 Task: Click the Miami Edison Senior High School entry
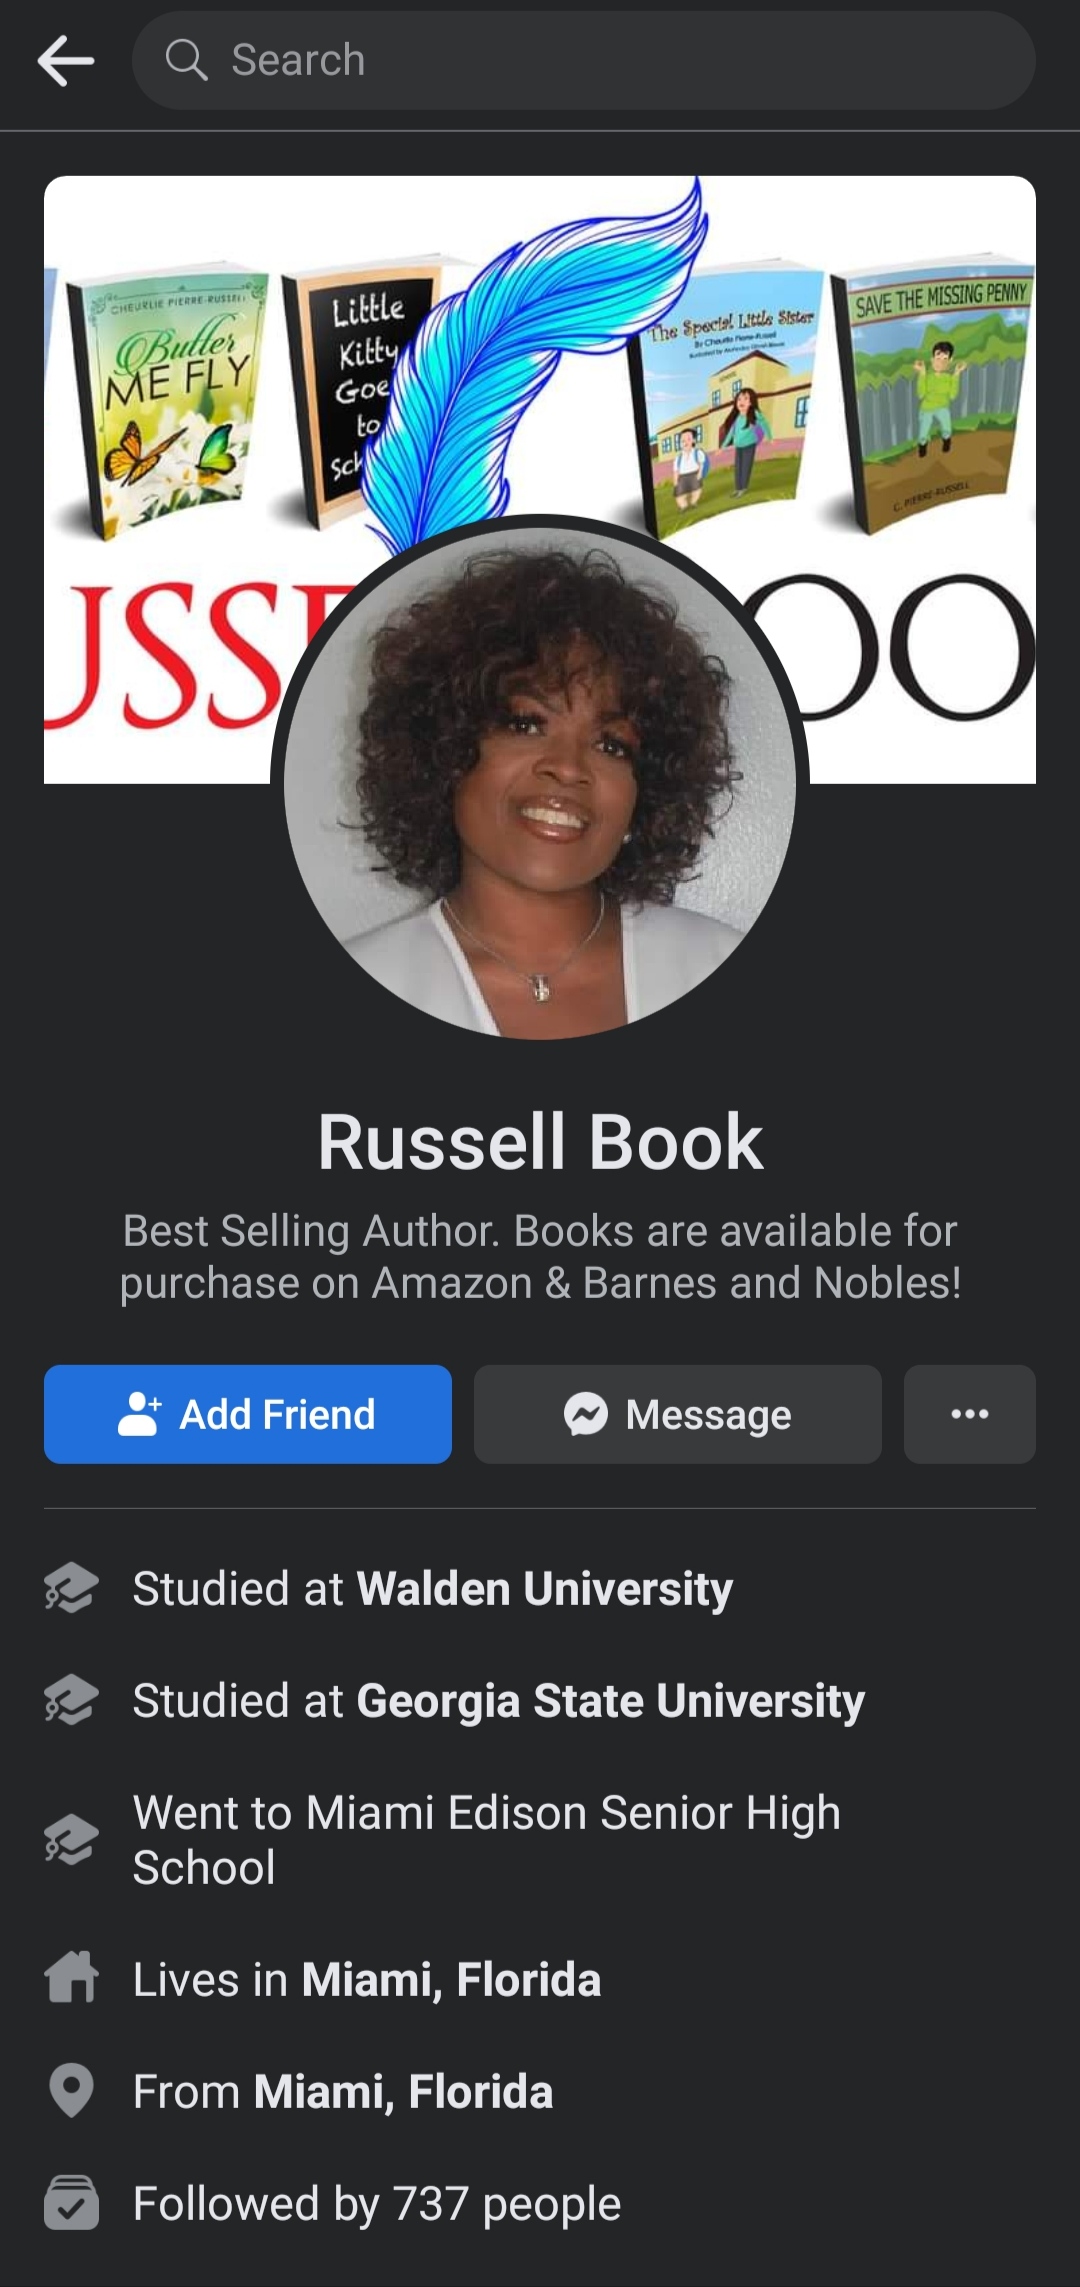487,1840
